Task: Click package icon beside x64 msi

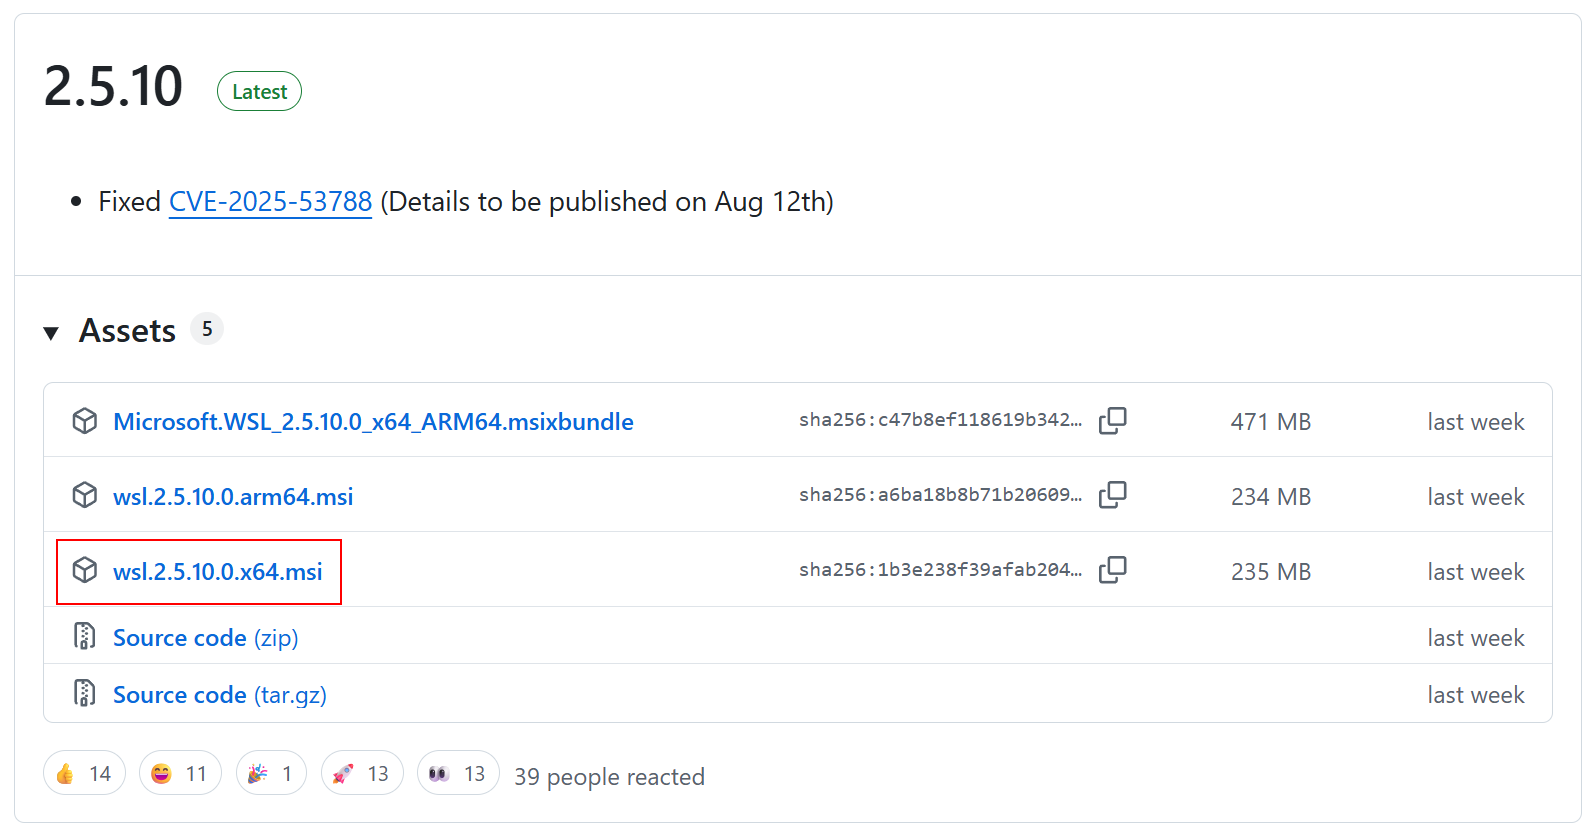Action: [85, 570]
